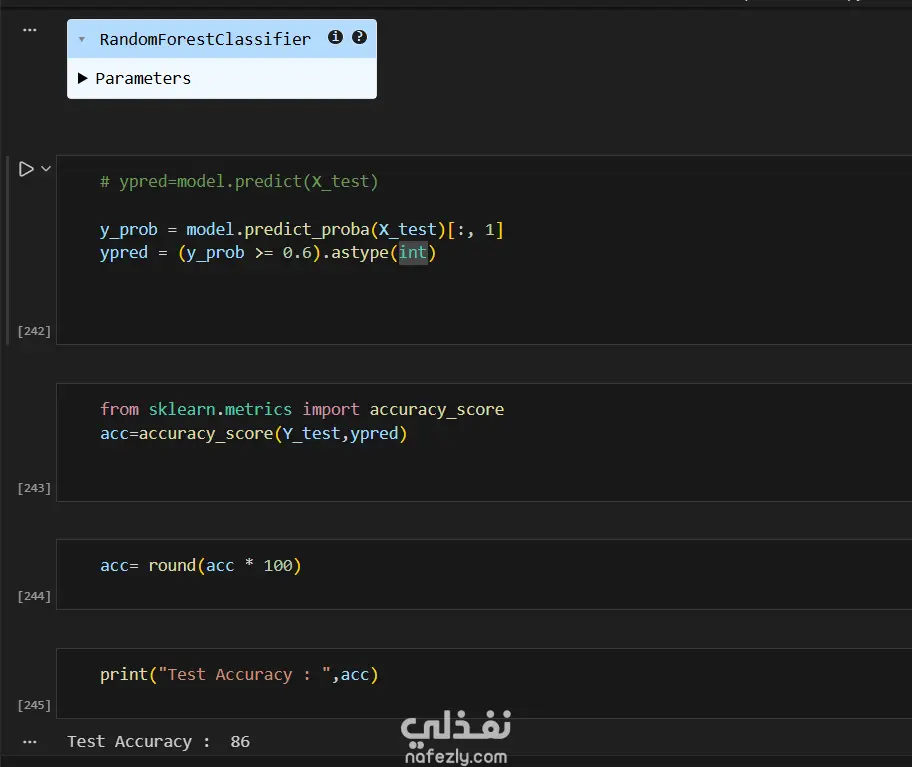Open RandomForestClassifier question-mark documentation icon
Image resolution: width=912 pixels, height=767 pixels.
[x=359, y=38]
